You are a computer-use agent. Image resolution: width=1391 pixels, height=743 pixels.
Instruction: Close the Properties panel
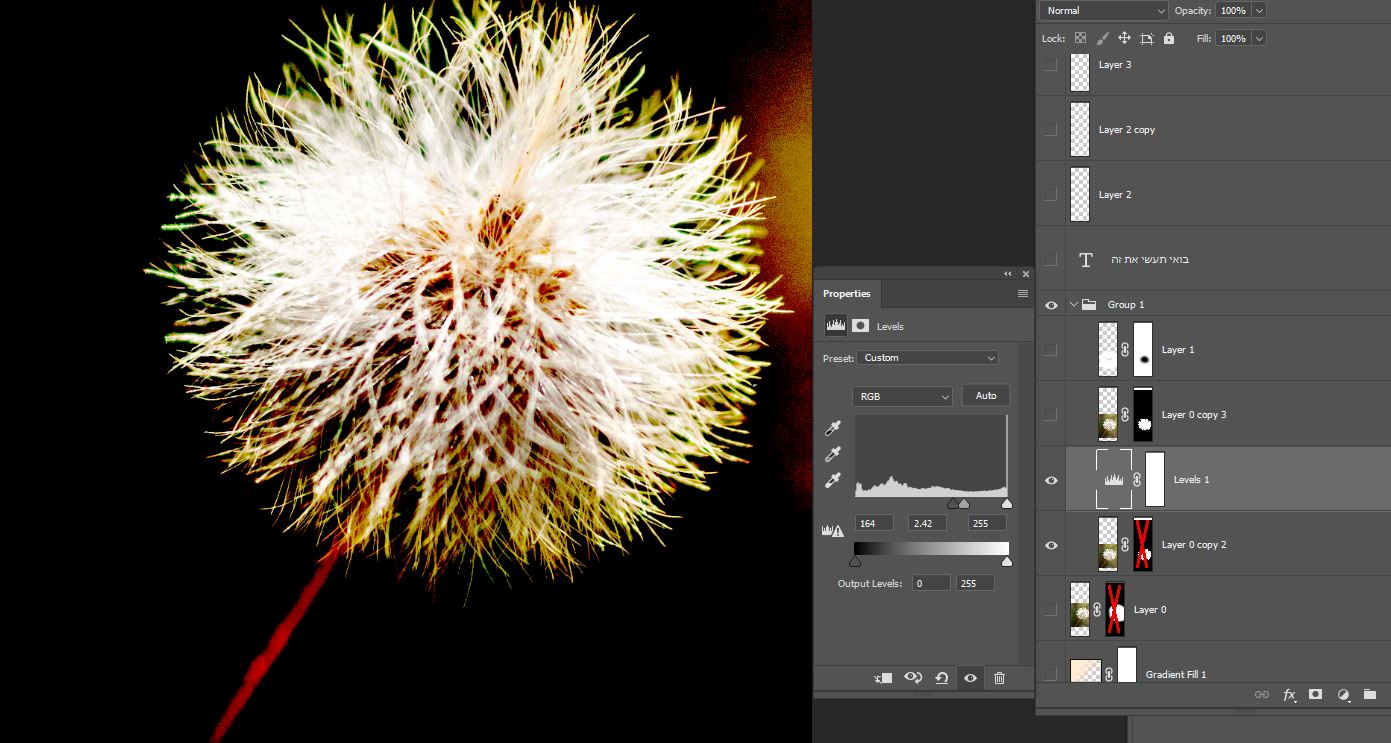(1025, 274)
